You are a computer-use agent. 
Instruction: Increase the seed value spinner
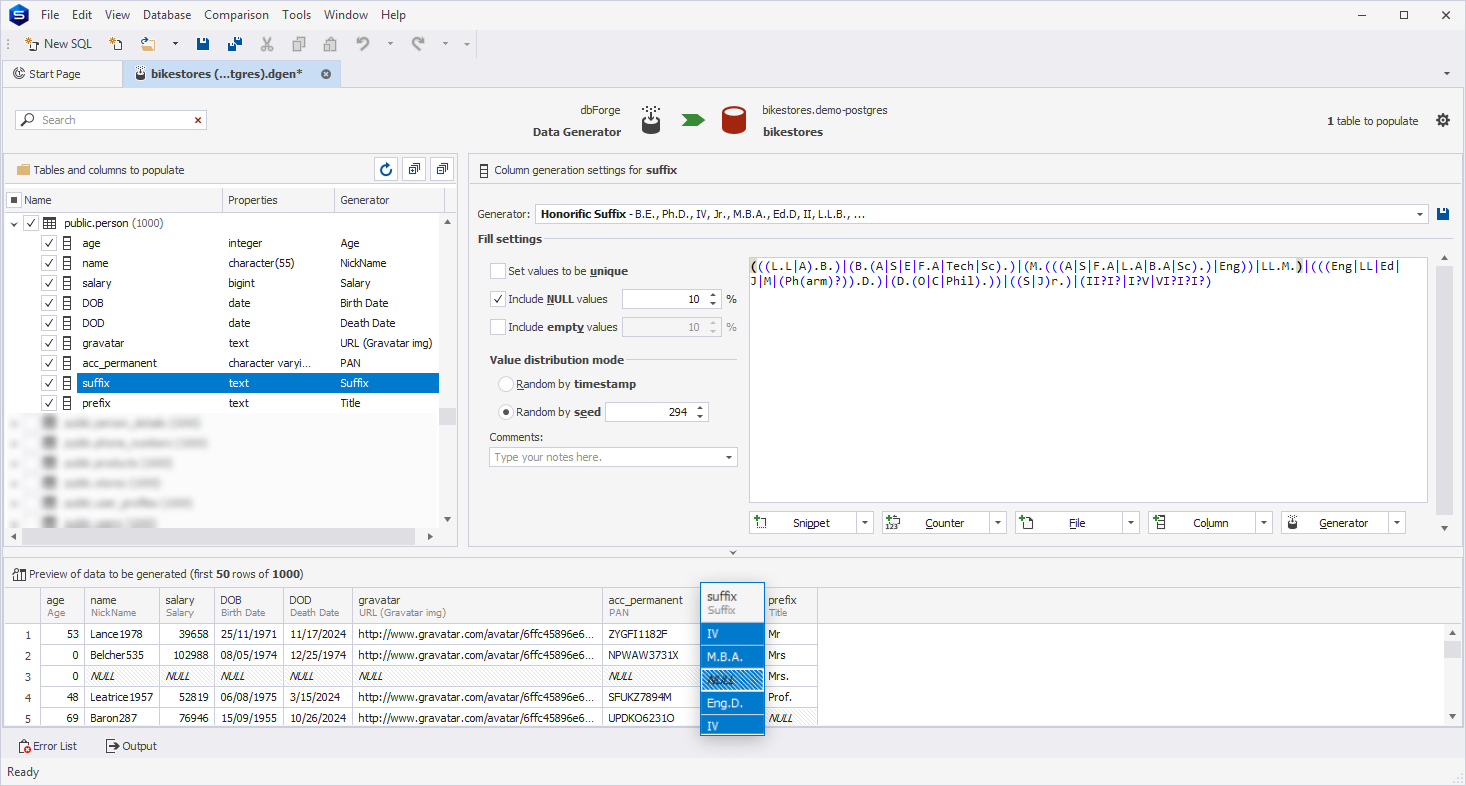coord(700,408)
